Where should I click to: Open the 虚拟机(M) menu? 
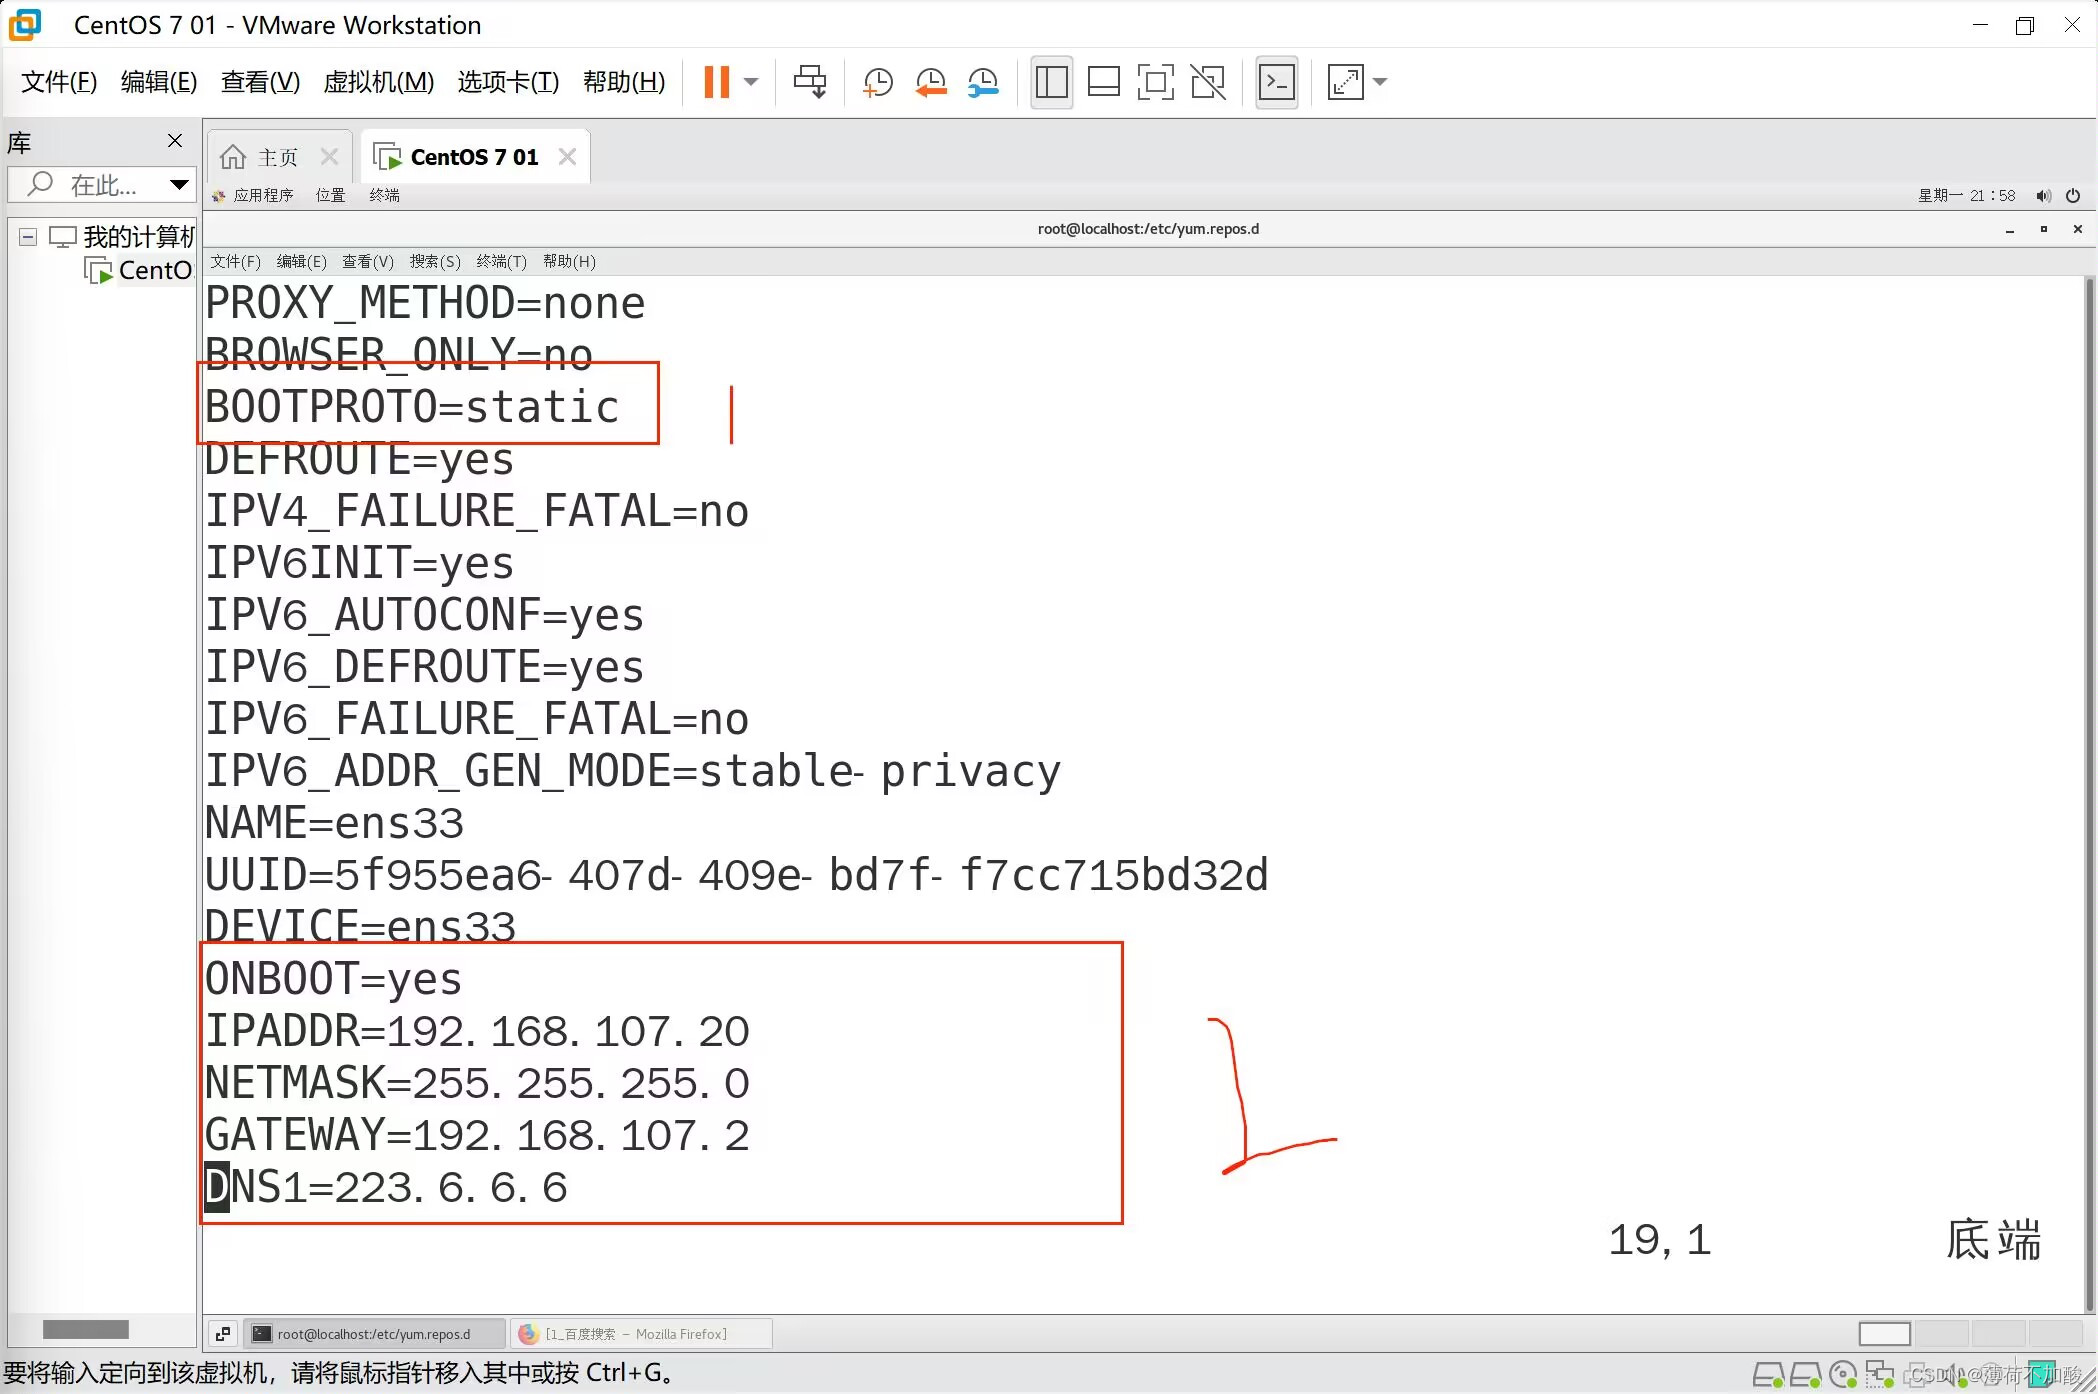(378, 82)
